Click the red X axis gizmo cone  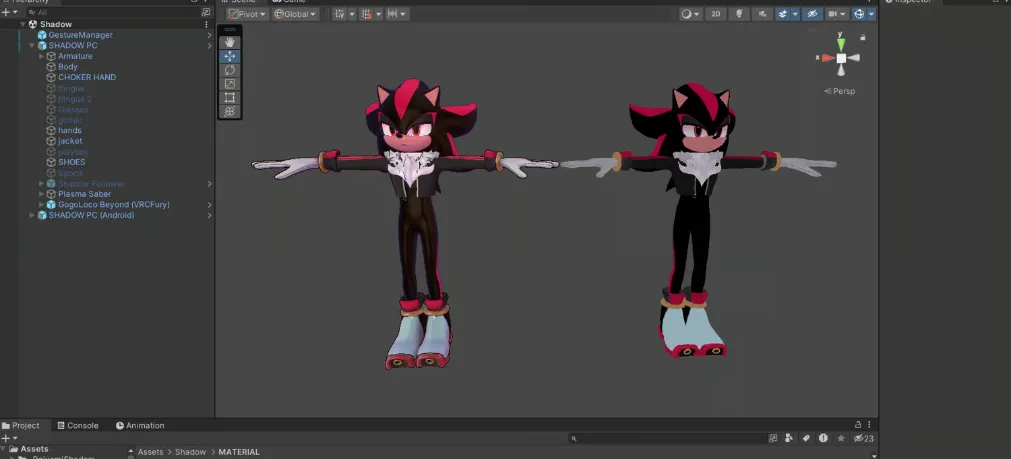click(826, 58)
